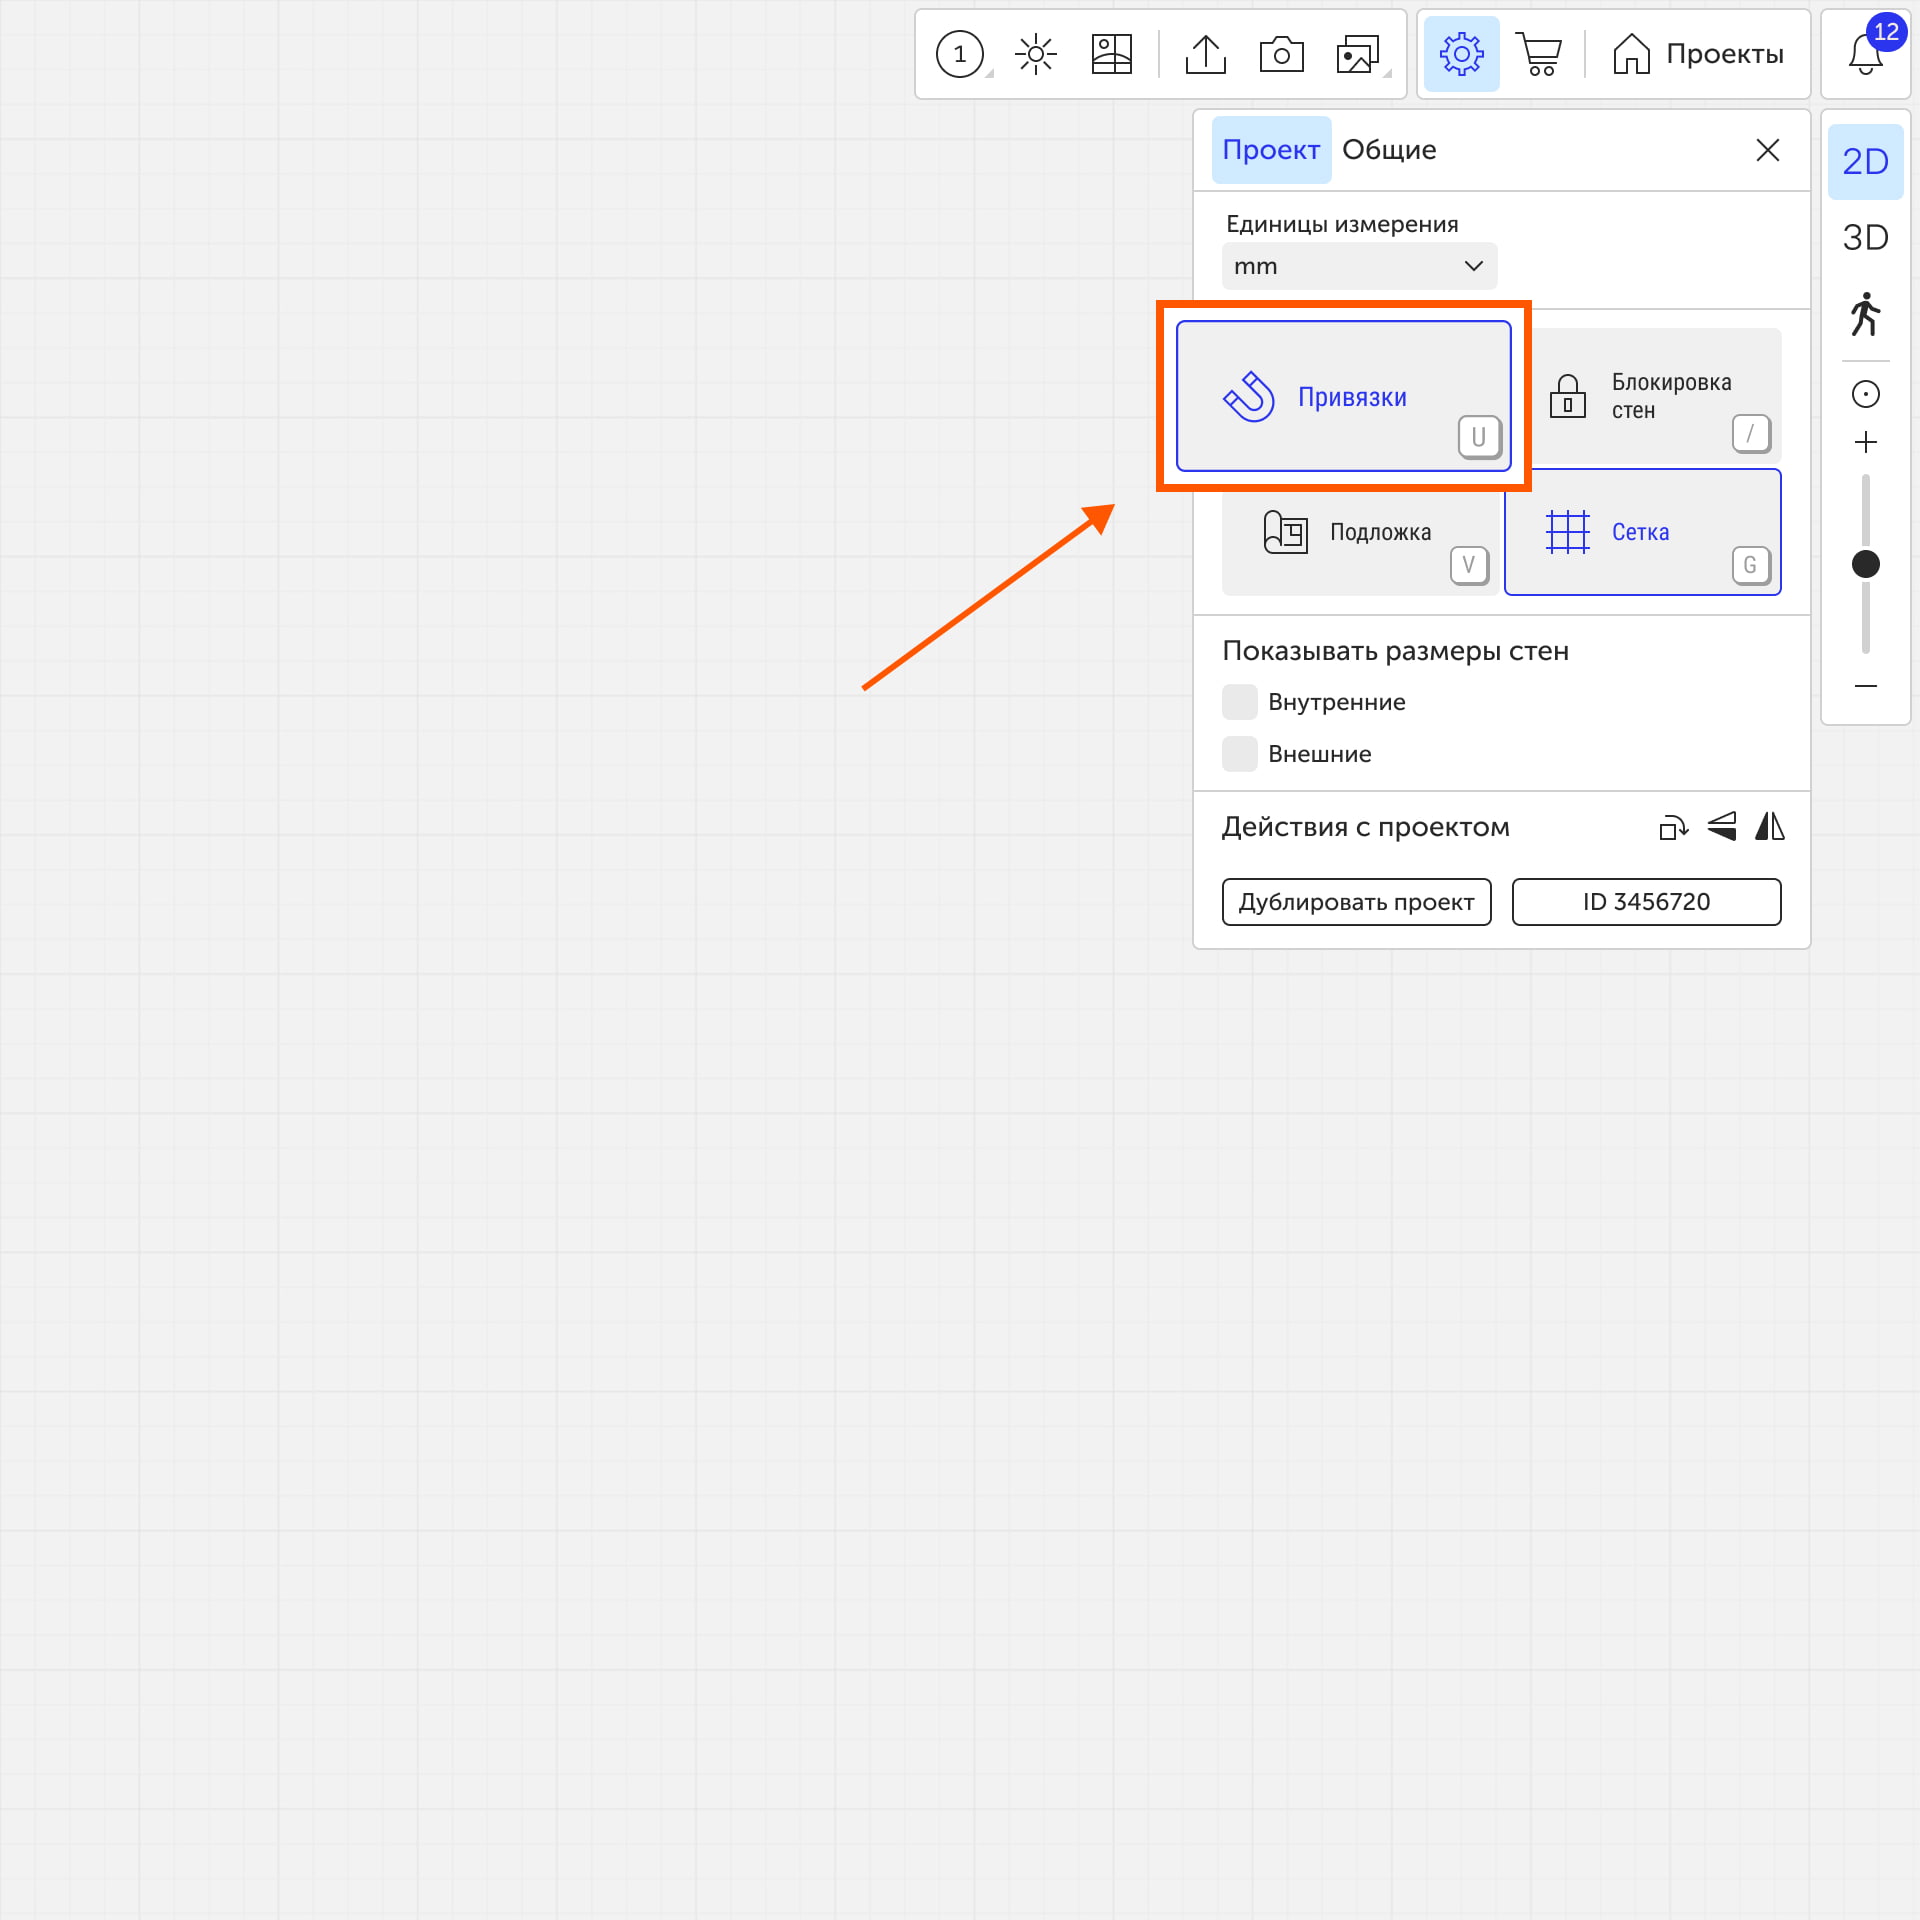Screen dimensions: 1920x1920
Task: Click the zoom slider handle
Action: click(x=1865, y=564)
